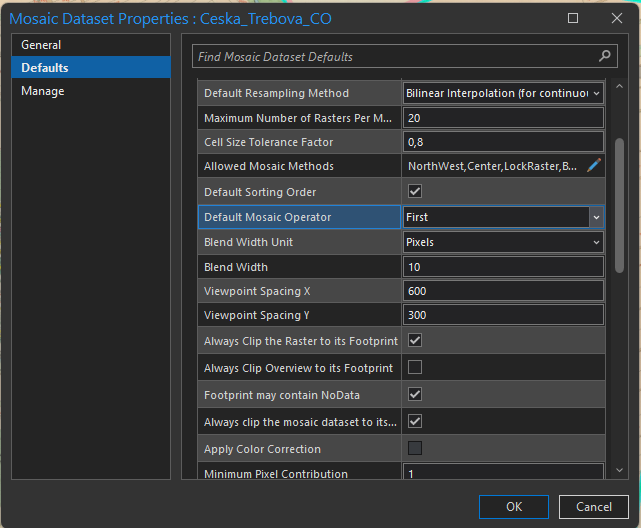Click the pencil icon for Allowed Mosaic Methods
641x528 pixels.
click(x=594, y=166)
